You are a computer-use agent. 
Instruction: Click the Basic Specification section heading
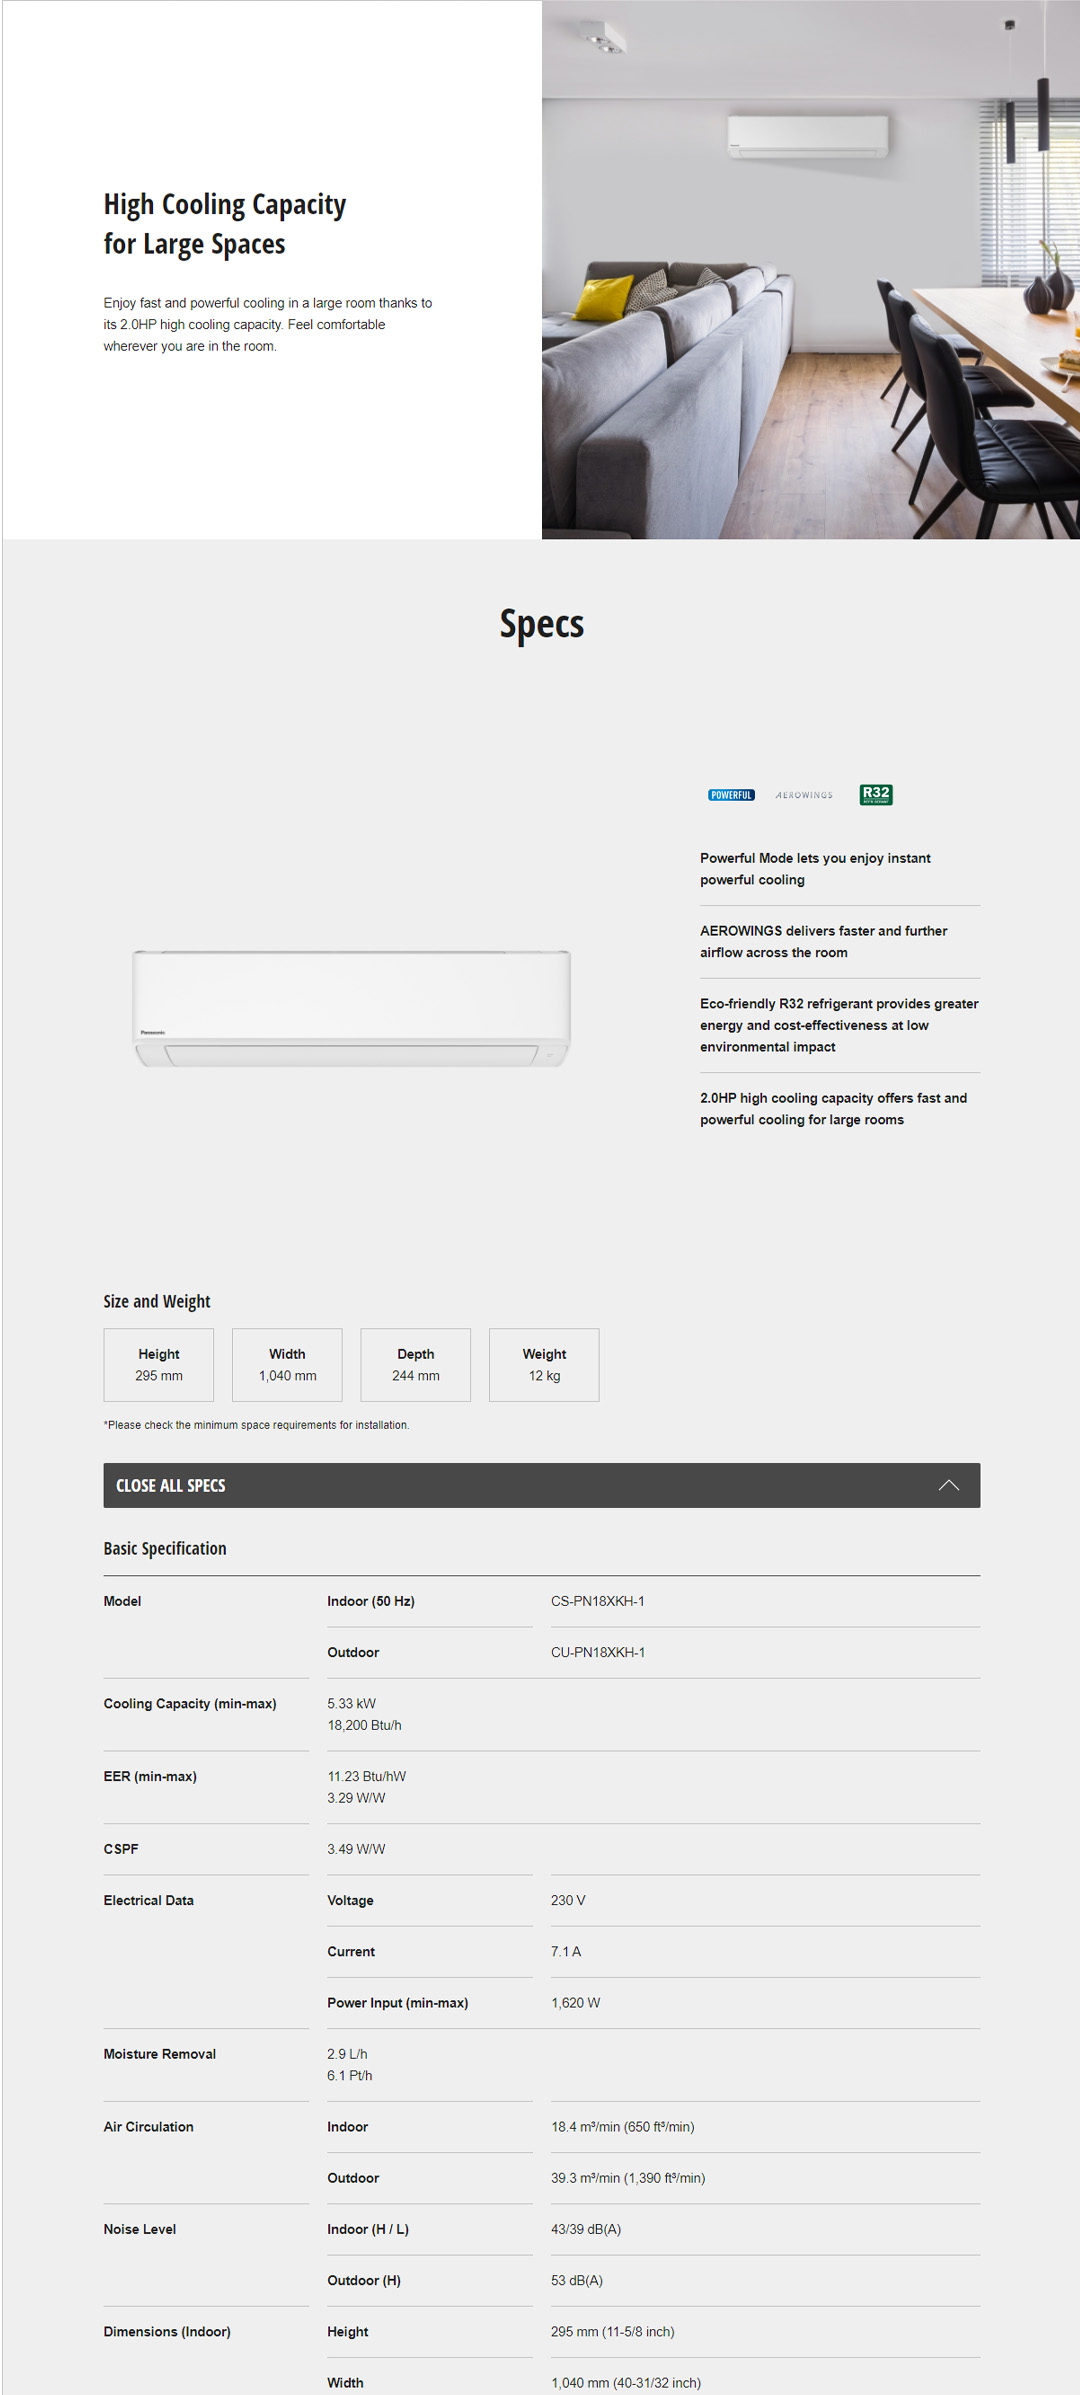click(x=165, y=1548)
